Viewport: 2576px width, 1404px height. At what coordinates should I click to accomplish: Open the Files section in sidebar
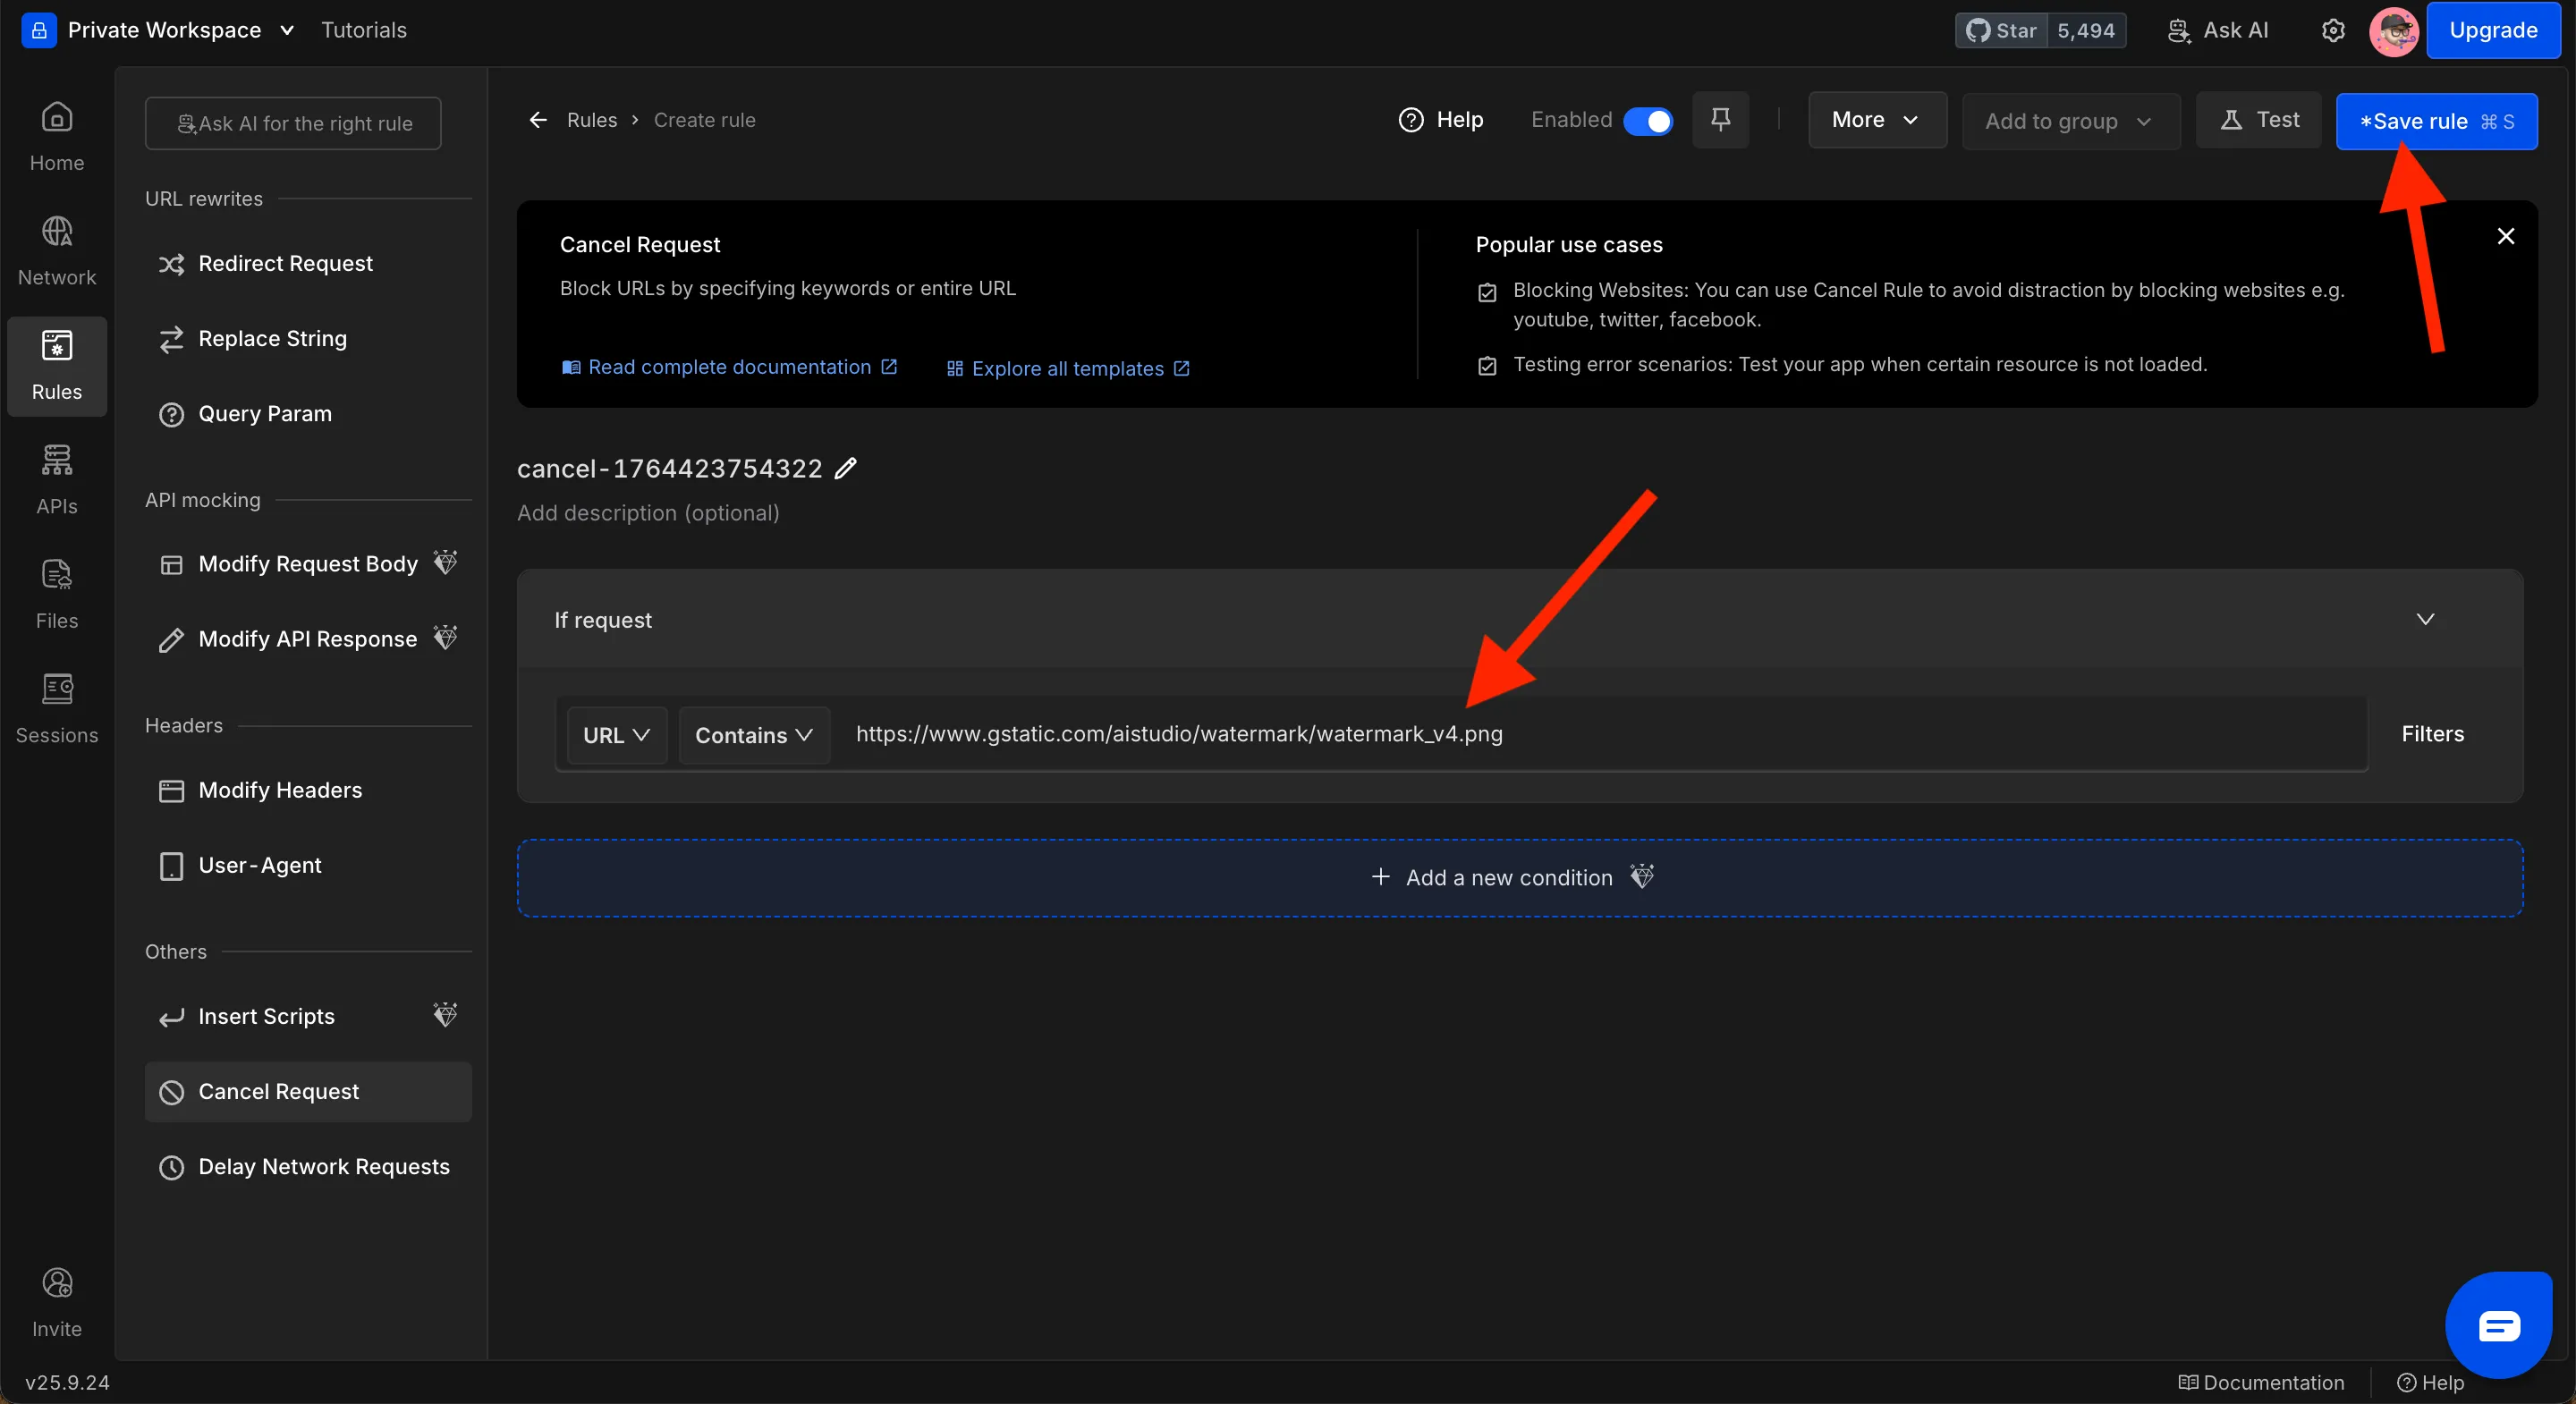(x=56, y=592)
